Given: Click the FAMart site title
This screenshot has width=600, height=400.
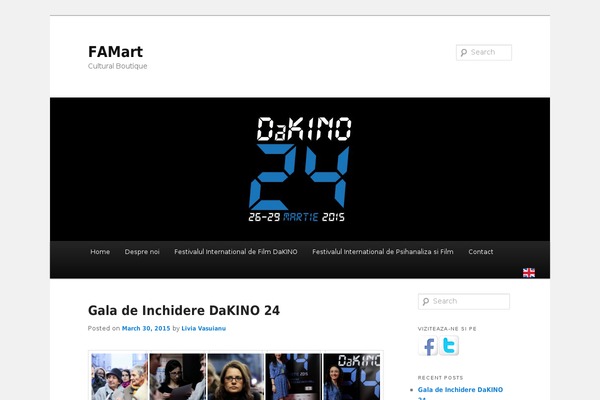Looking at the screenshot, I should [x=115, y=51].
